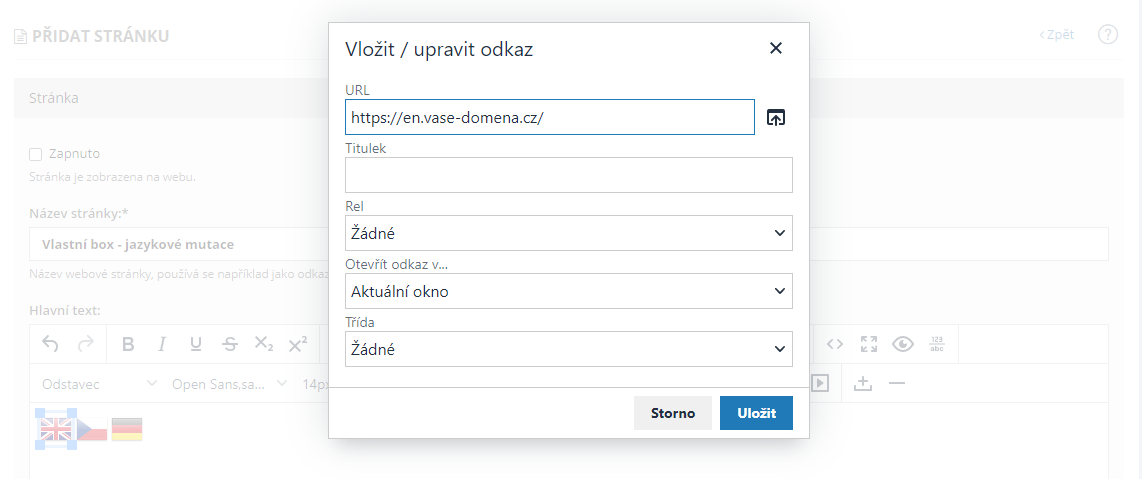Click the Undo arrow in the editor
The width and height of the screenshot is (1142, 479).
pos(50,344)
